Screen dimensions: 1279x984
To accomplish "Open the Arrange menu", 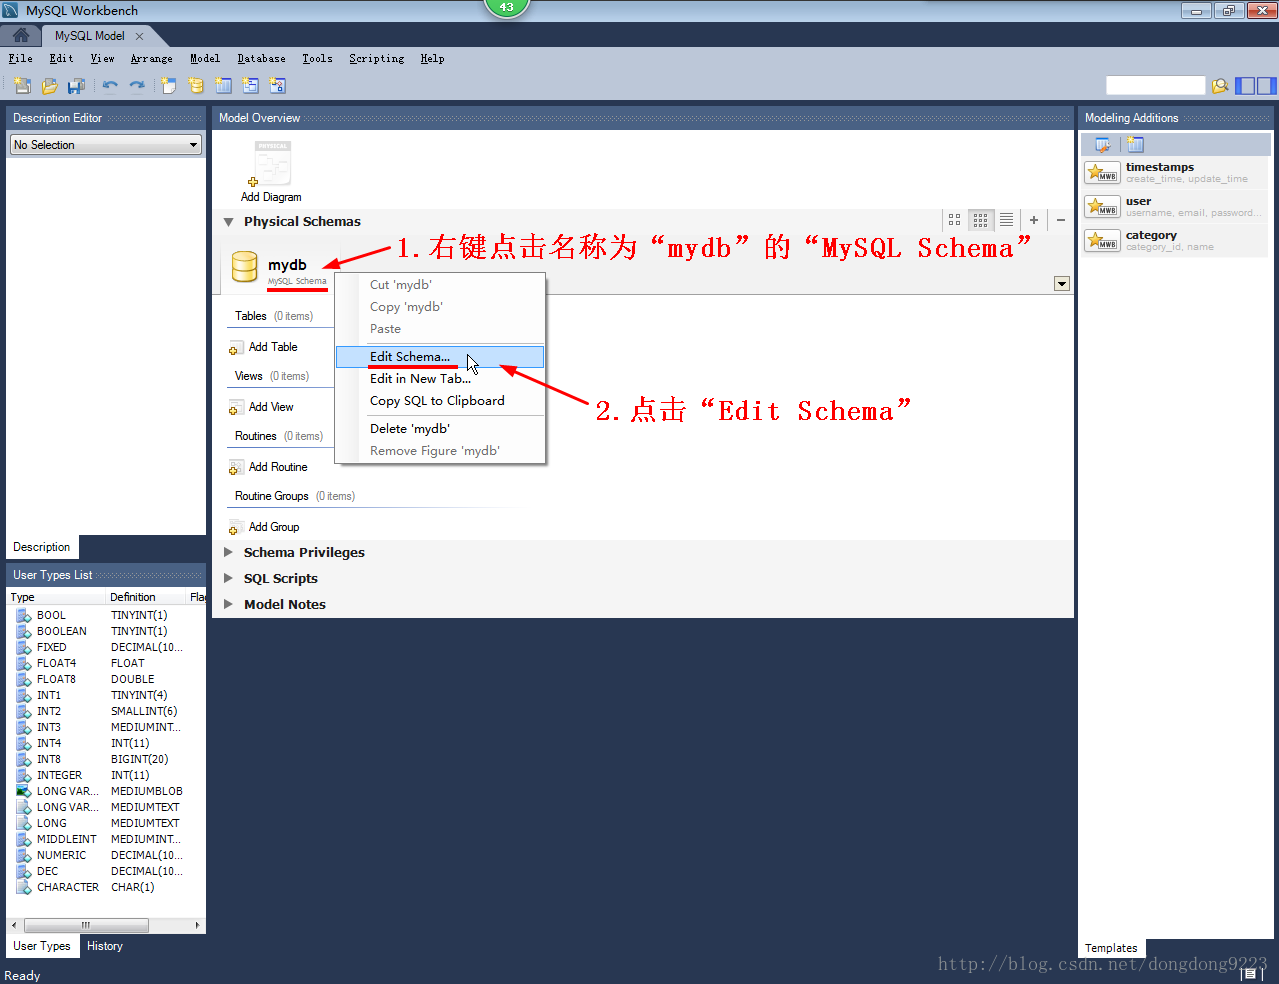I will click(152, 59).
